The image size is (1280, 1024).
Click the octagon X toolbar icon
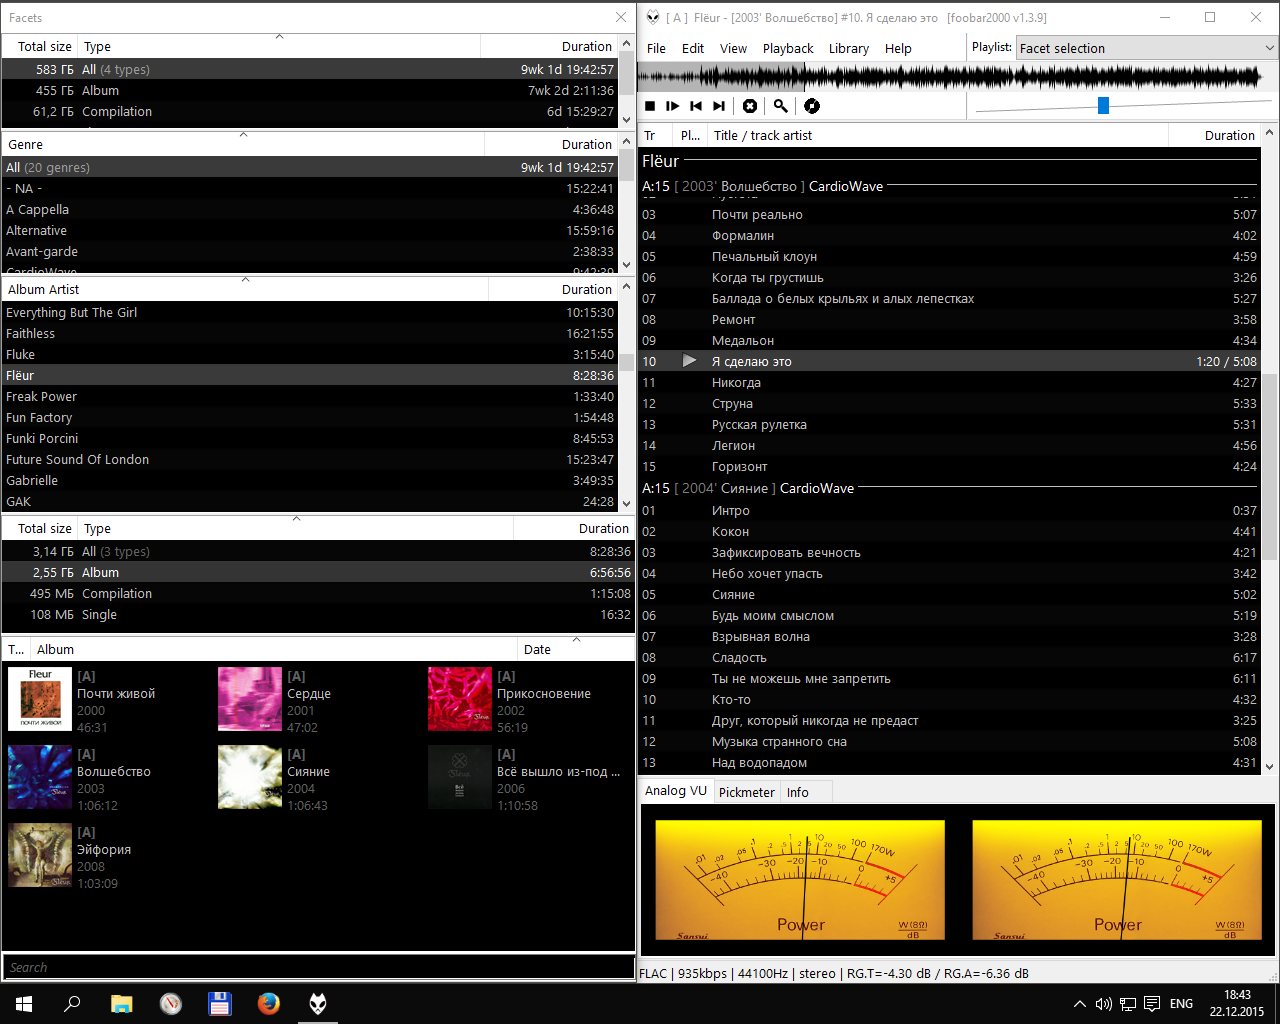tap(750, 106)
